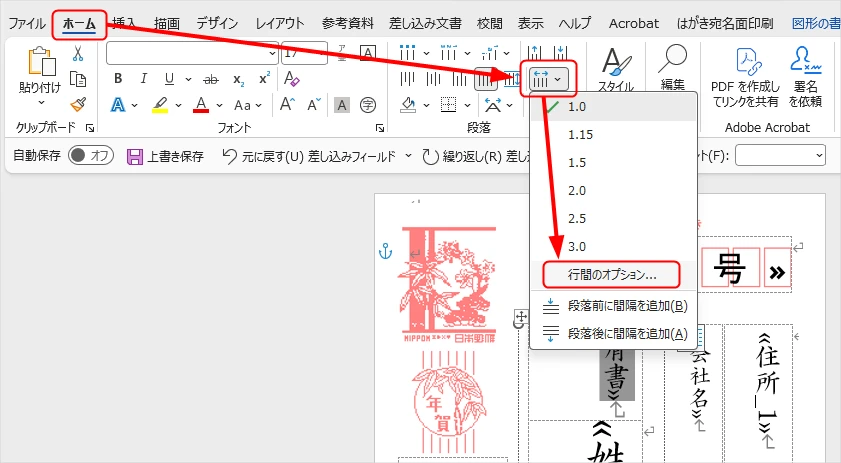Screen dimensions: 841x463
Task: Open the フォント group dialog launcher
Action: click(x=380, y=128)
